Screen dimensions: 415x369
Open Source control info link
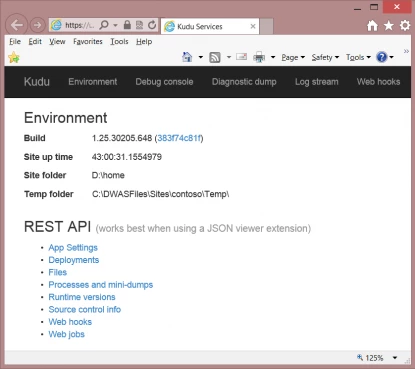(85, 309)
